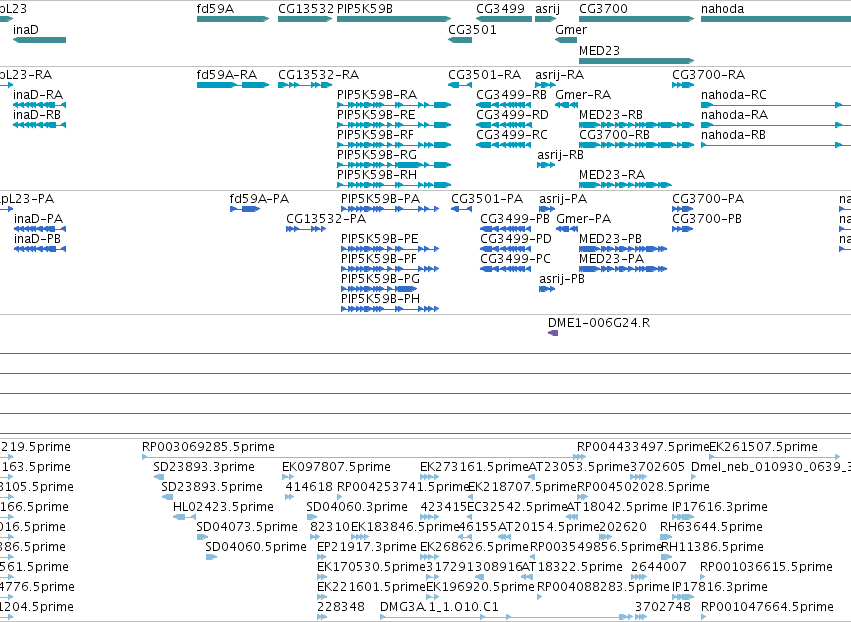
Task: Select transcript fd59A-RA
Action: [x=233, y=85]
